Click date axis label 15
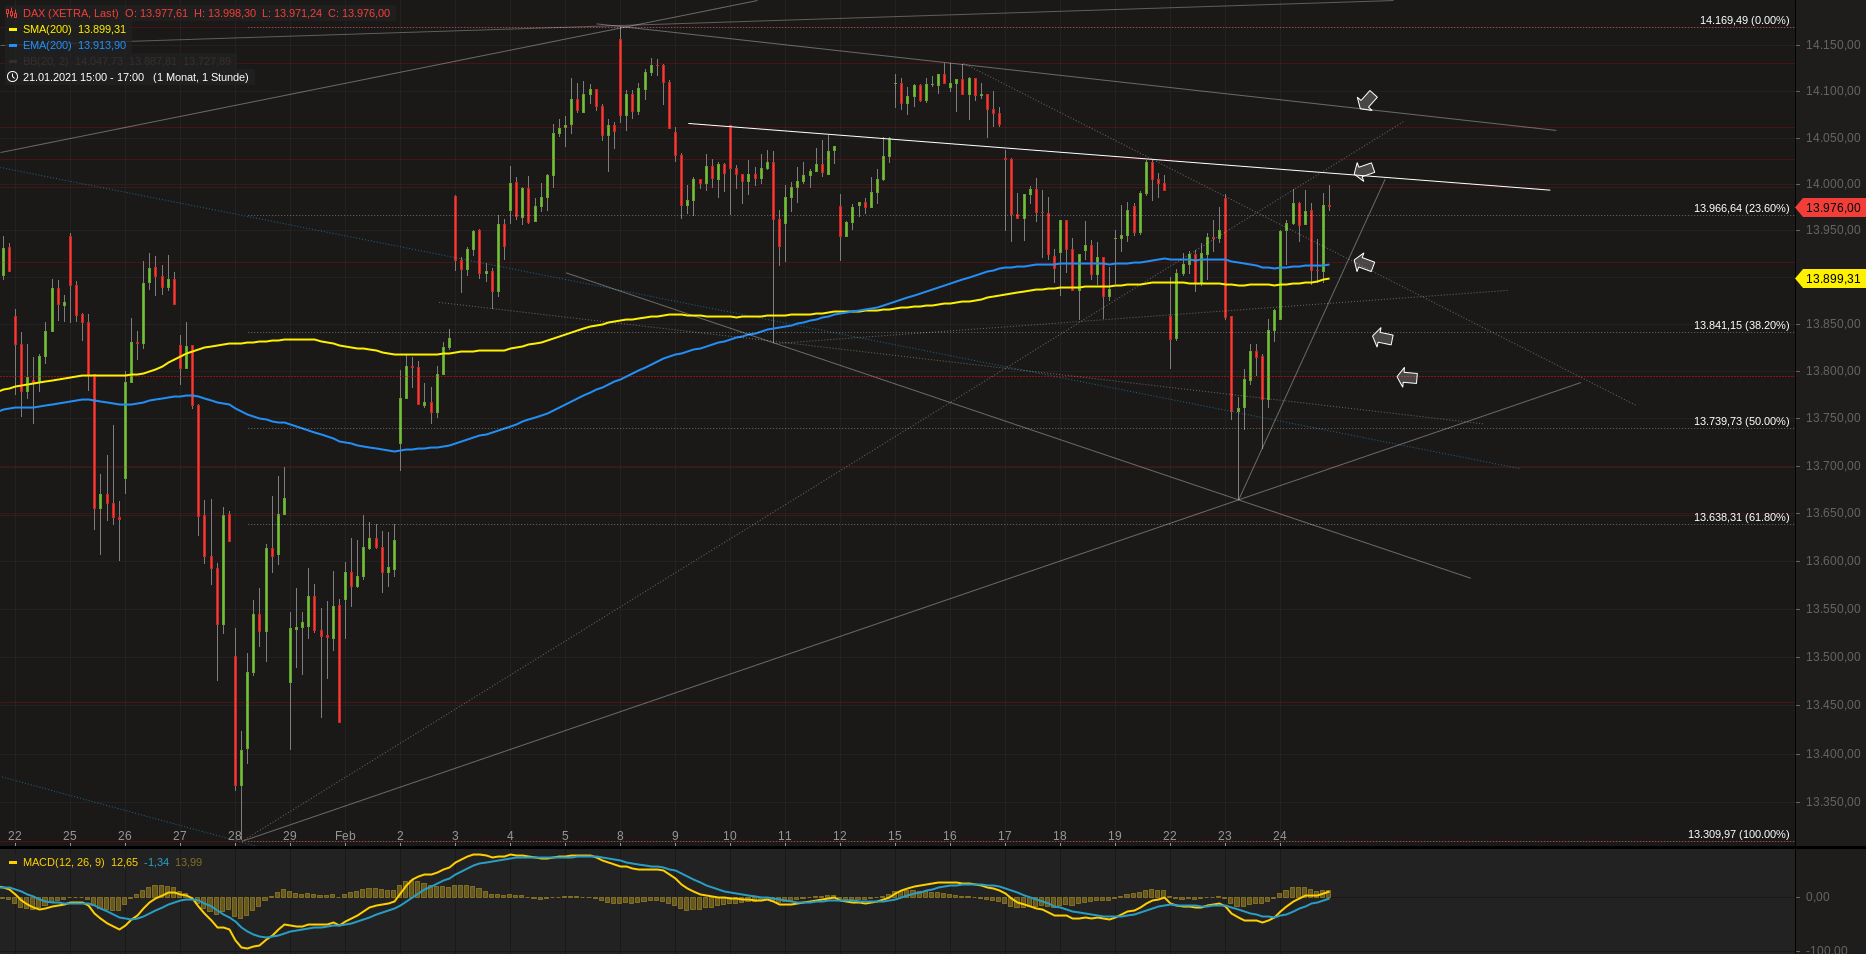The width and height of the screenshot is (1866, 954). 894,836
